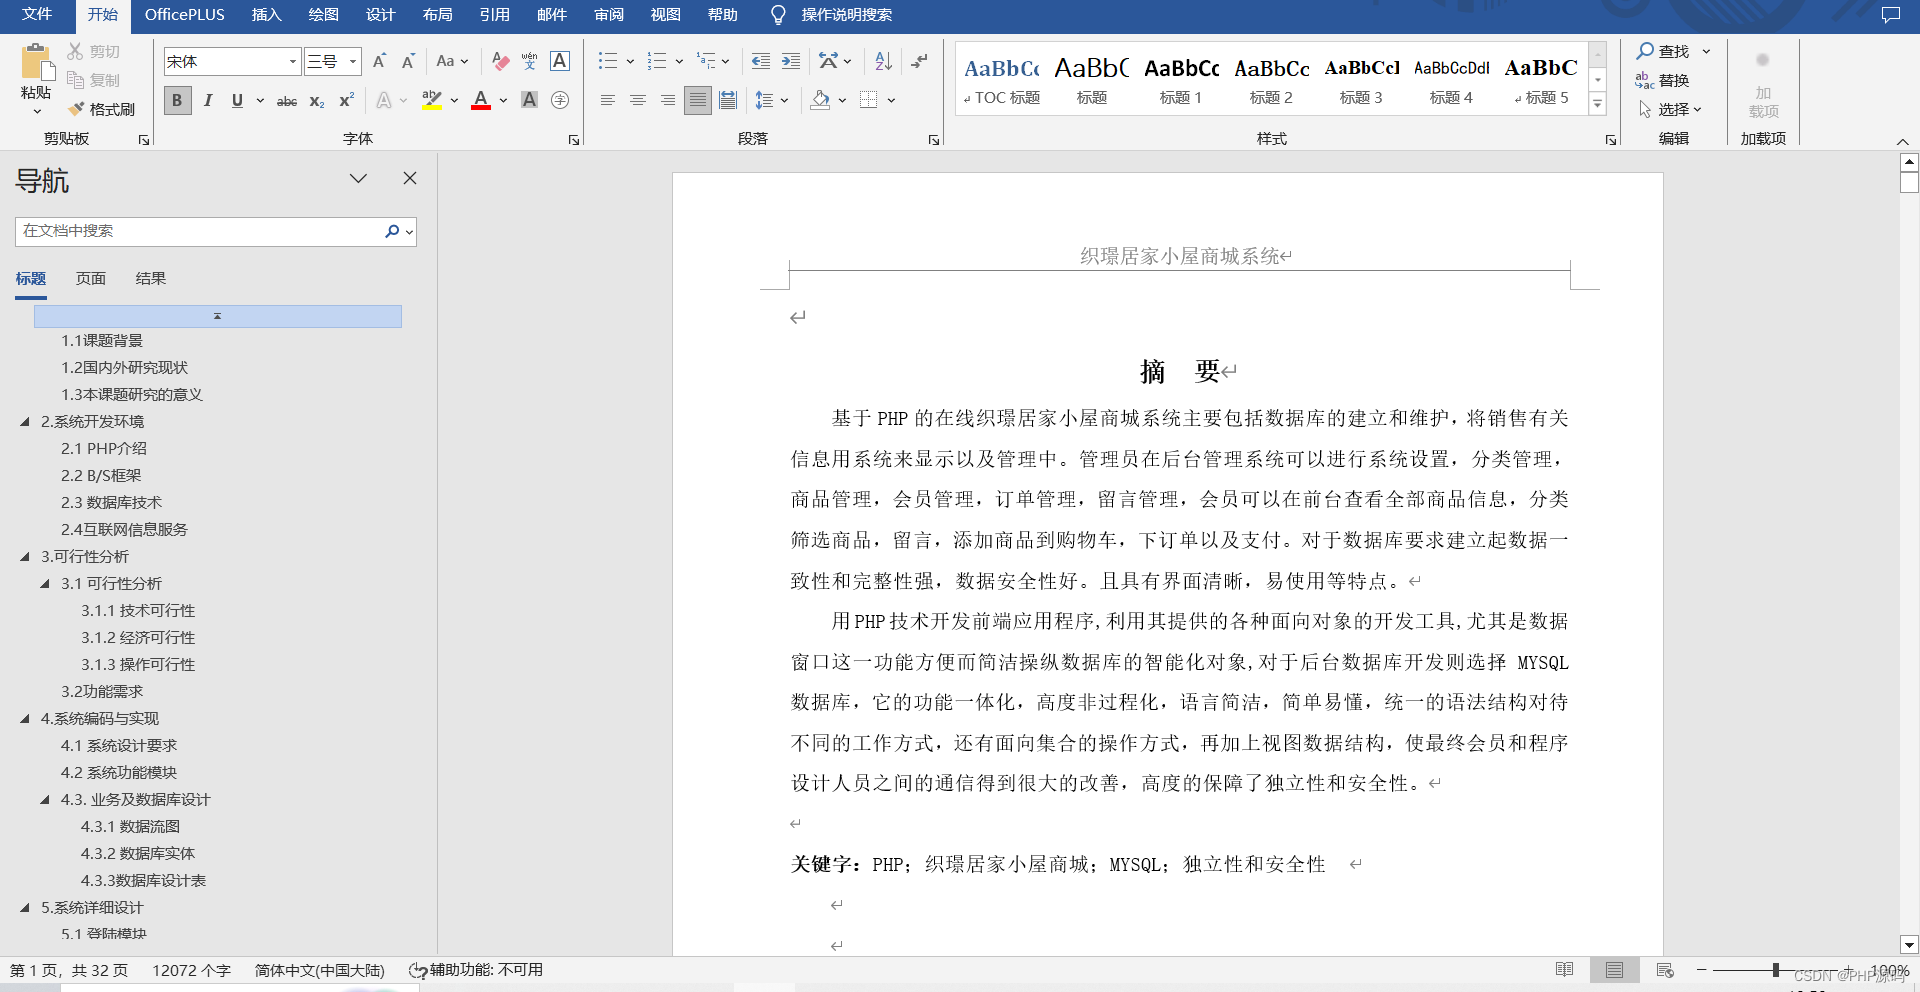The image size is (1920, 992).
Task: Open the 文件 menu
Action: tap(37, 14)
